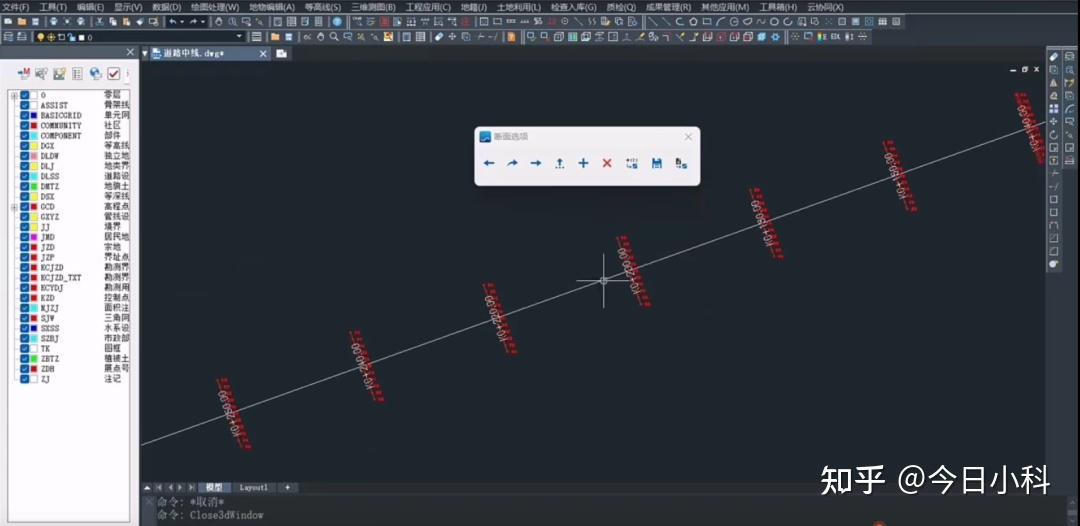Image resolution: width=1080 pixels, height=526 pixels.
Task: Click the blue globe icon in the top toolbar
Action: tap(338, 22)
